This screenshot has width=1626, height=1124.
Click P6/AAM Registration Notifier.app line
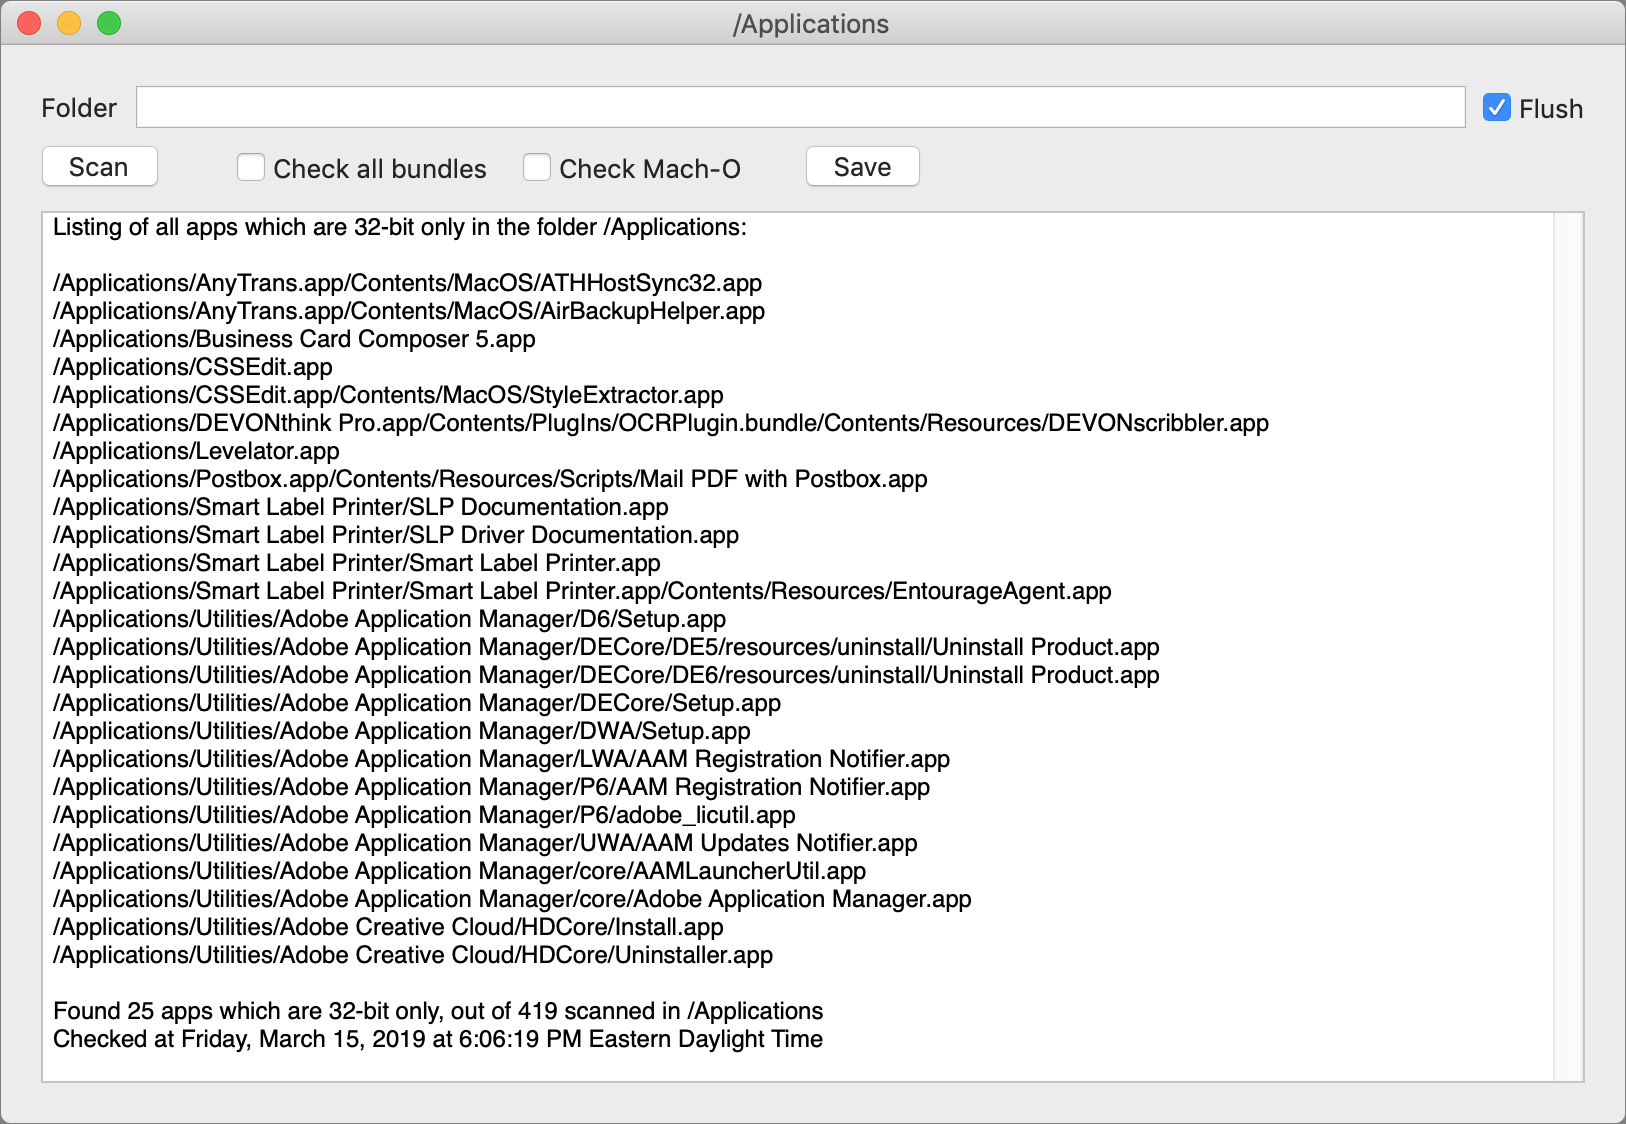point(492,787)
